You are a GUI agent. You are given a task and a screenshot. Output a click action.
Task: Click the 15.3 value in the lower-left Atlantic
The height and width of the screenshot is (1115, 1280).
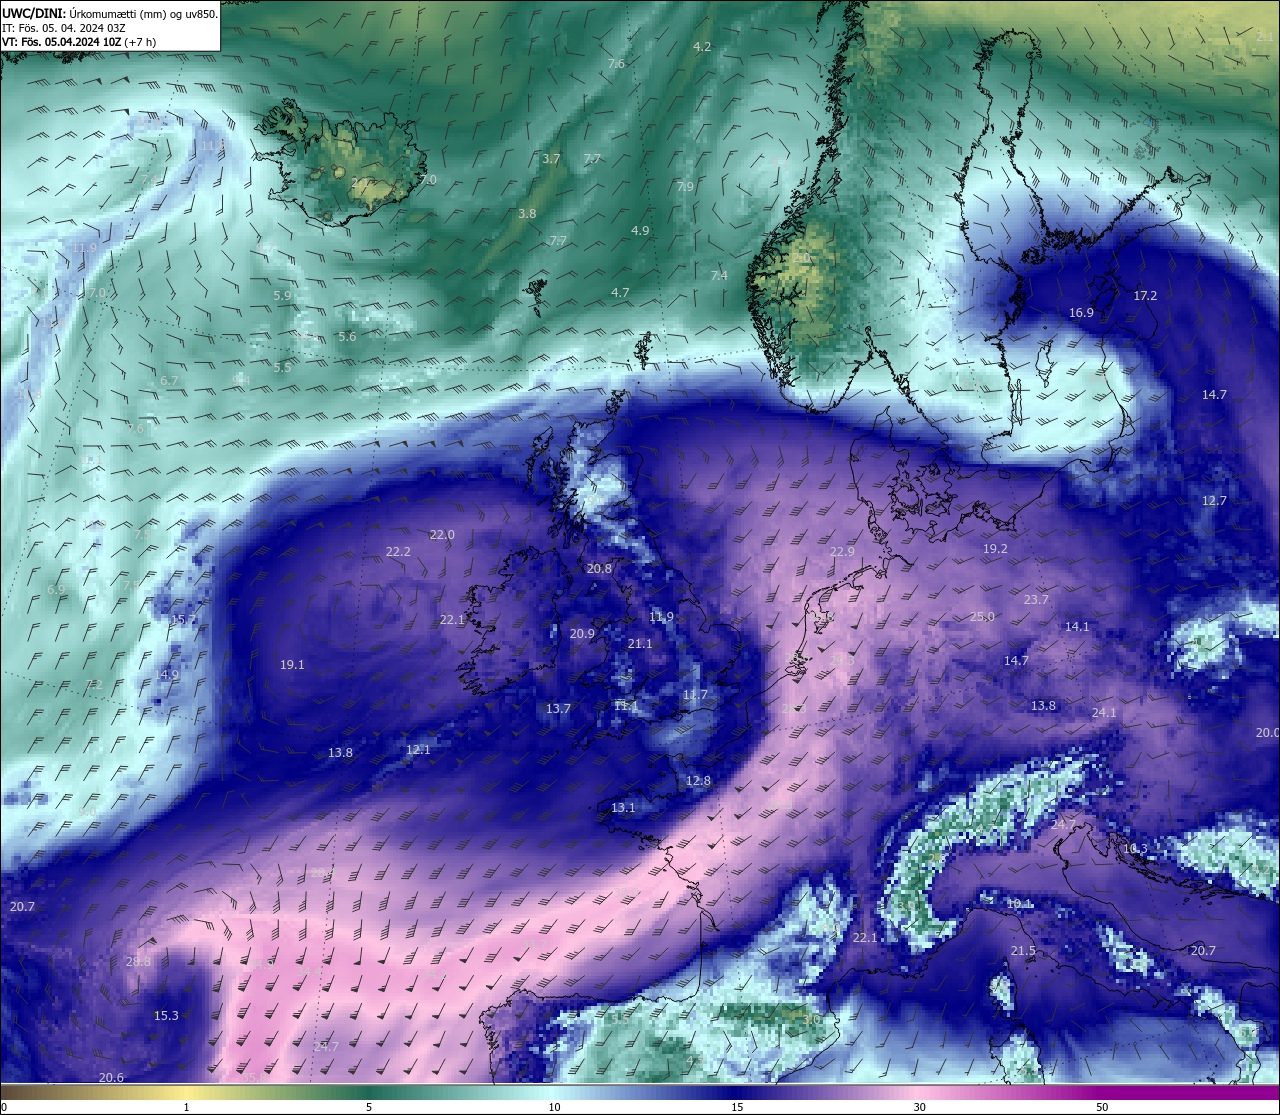pyautogui.click(x=166, y=1016)
